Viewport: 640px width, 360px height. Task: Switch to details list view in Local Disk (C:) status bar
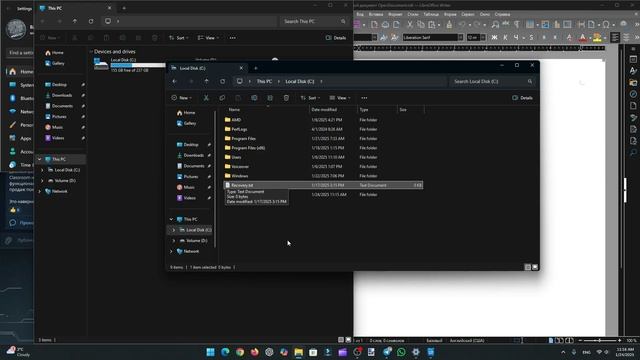tap(527, 267)
